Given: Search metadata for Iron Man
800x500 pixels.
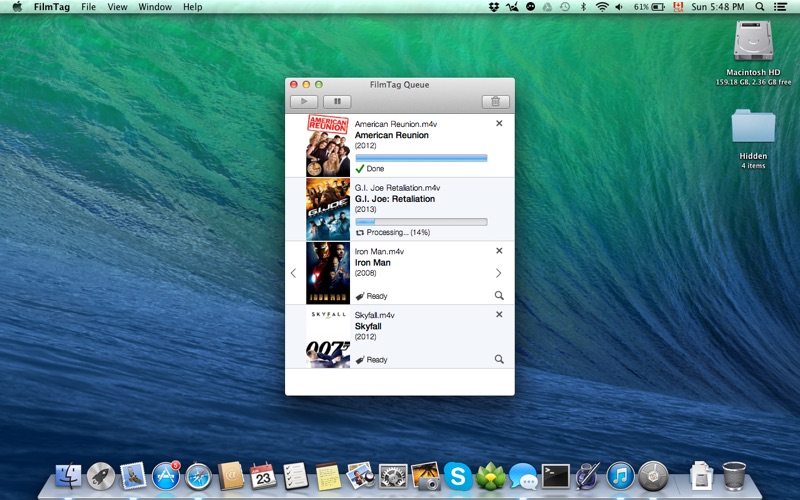Looking at the screenshot, I should coord(499,296).
